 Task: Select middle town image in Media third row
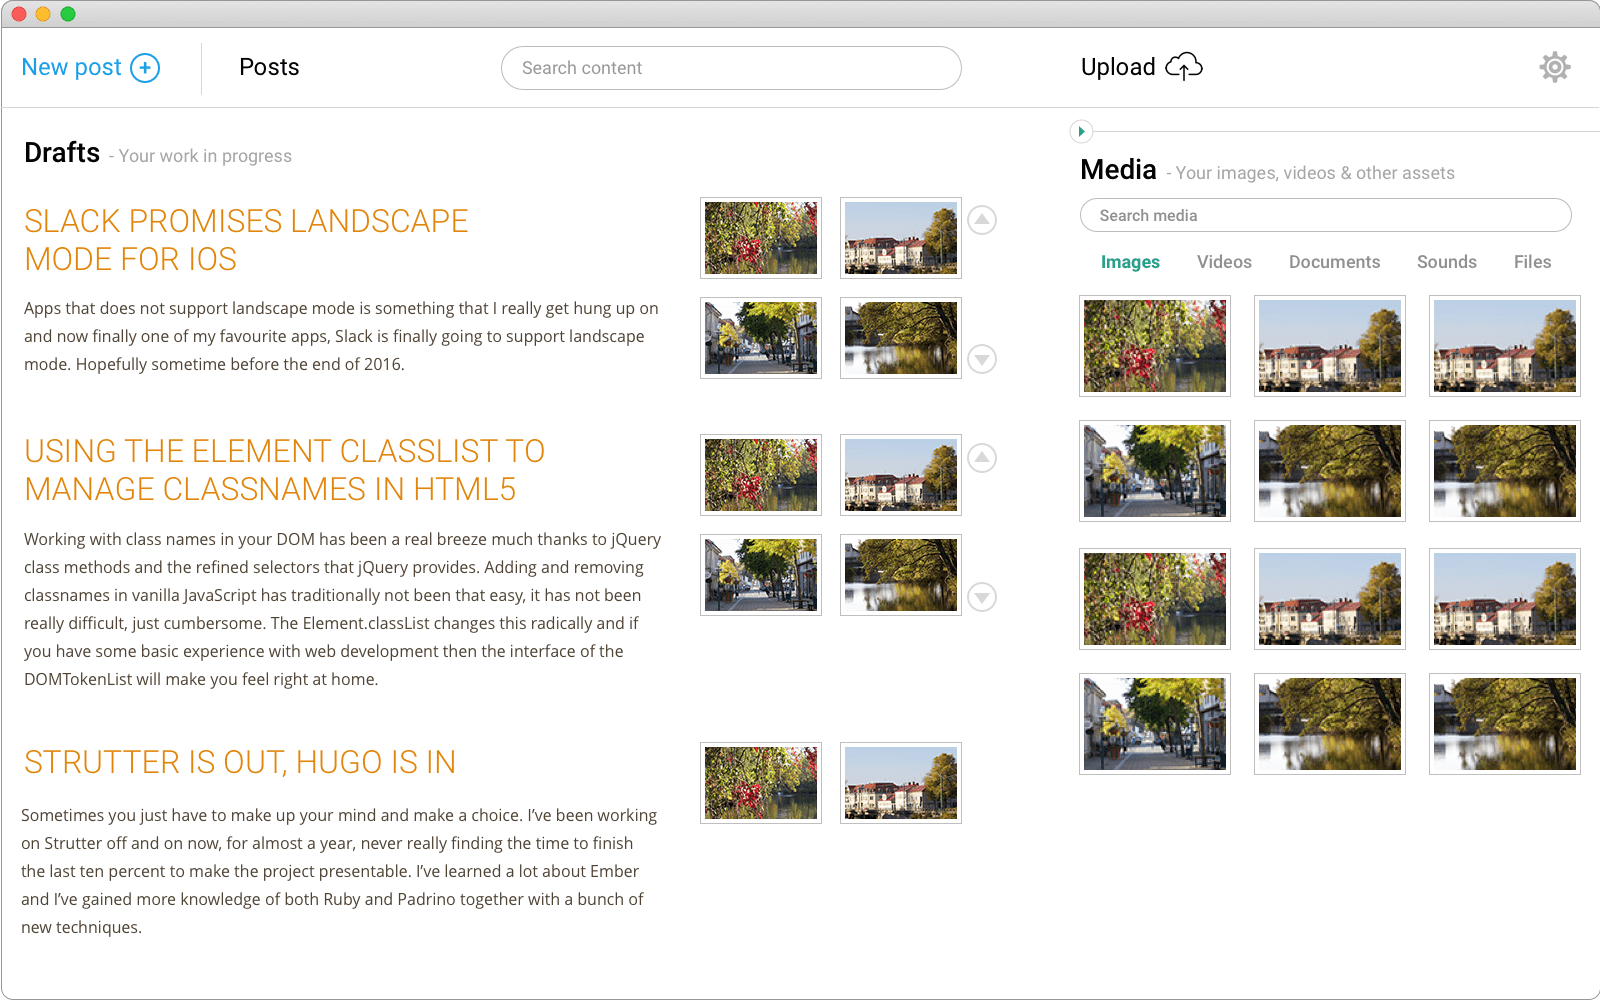tap(1330, 599)
